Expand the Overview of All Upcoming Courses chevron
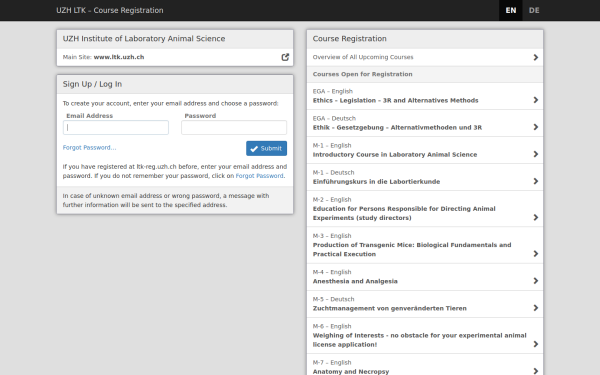This screenshot has height=375, width=600. 536,57
